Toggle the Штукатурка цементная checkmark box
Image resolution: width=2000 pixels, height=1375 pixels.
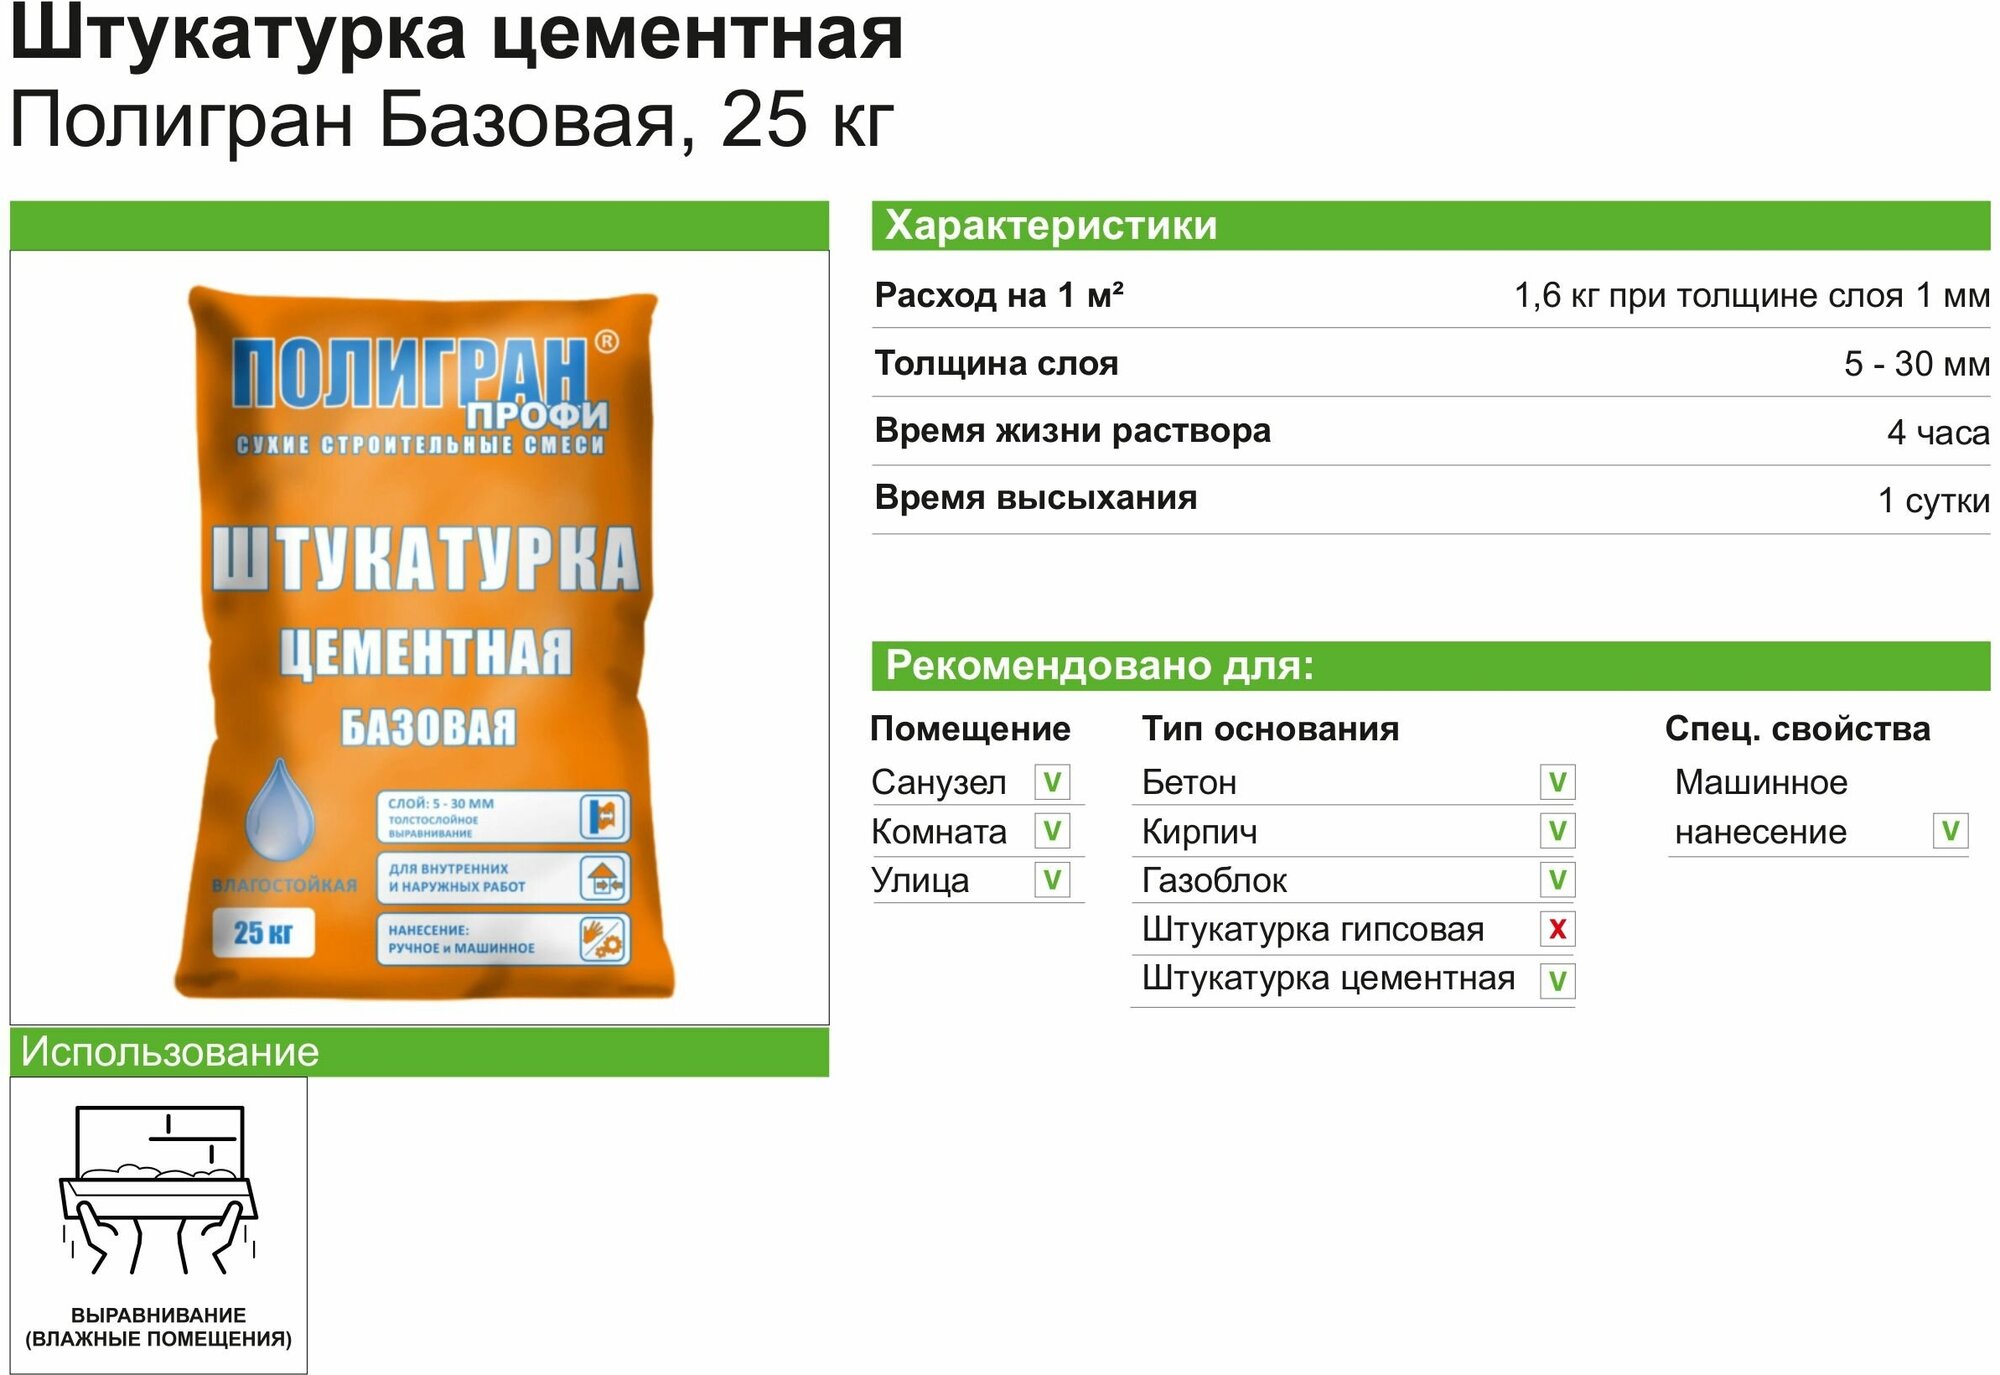pos(1557,981)
